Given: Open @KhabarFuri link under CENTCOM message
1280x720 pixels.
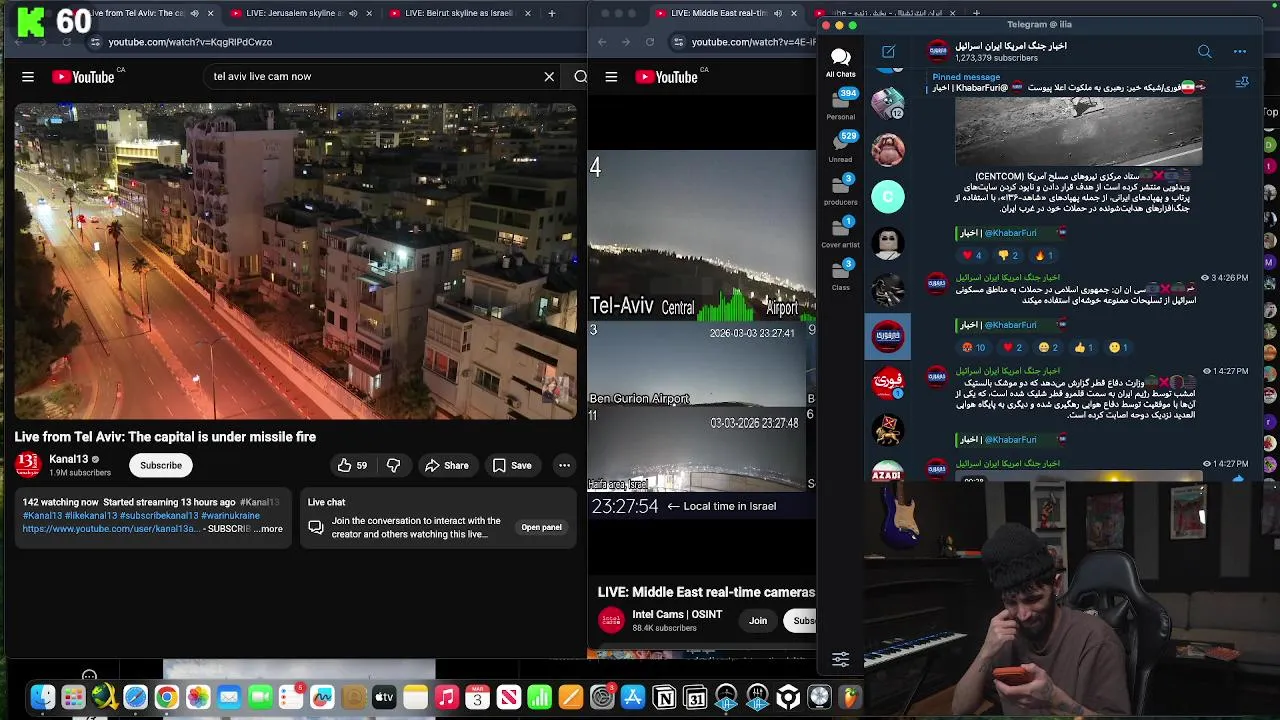Looking at the screenshot, I should click(1010, 233).
